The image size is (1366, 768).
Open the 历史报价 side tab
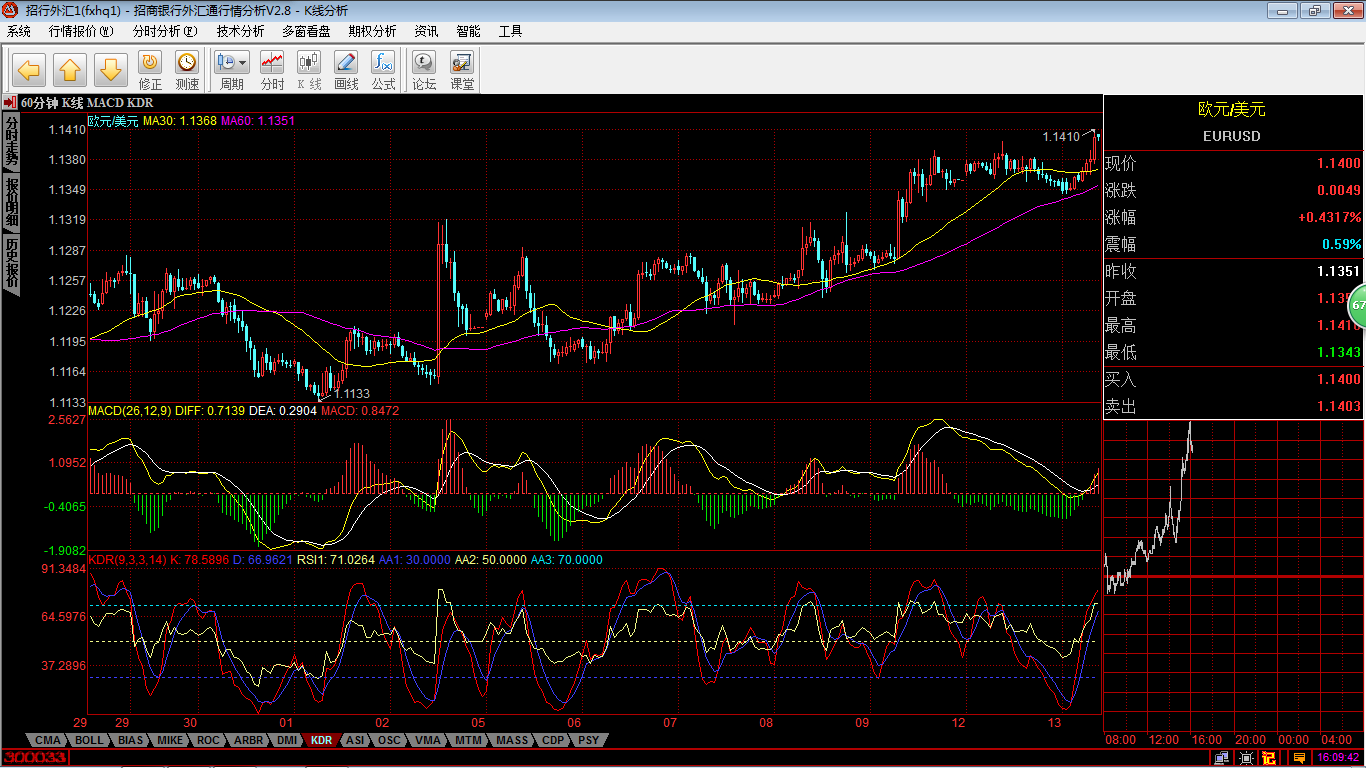click(x=11, y=262)
